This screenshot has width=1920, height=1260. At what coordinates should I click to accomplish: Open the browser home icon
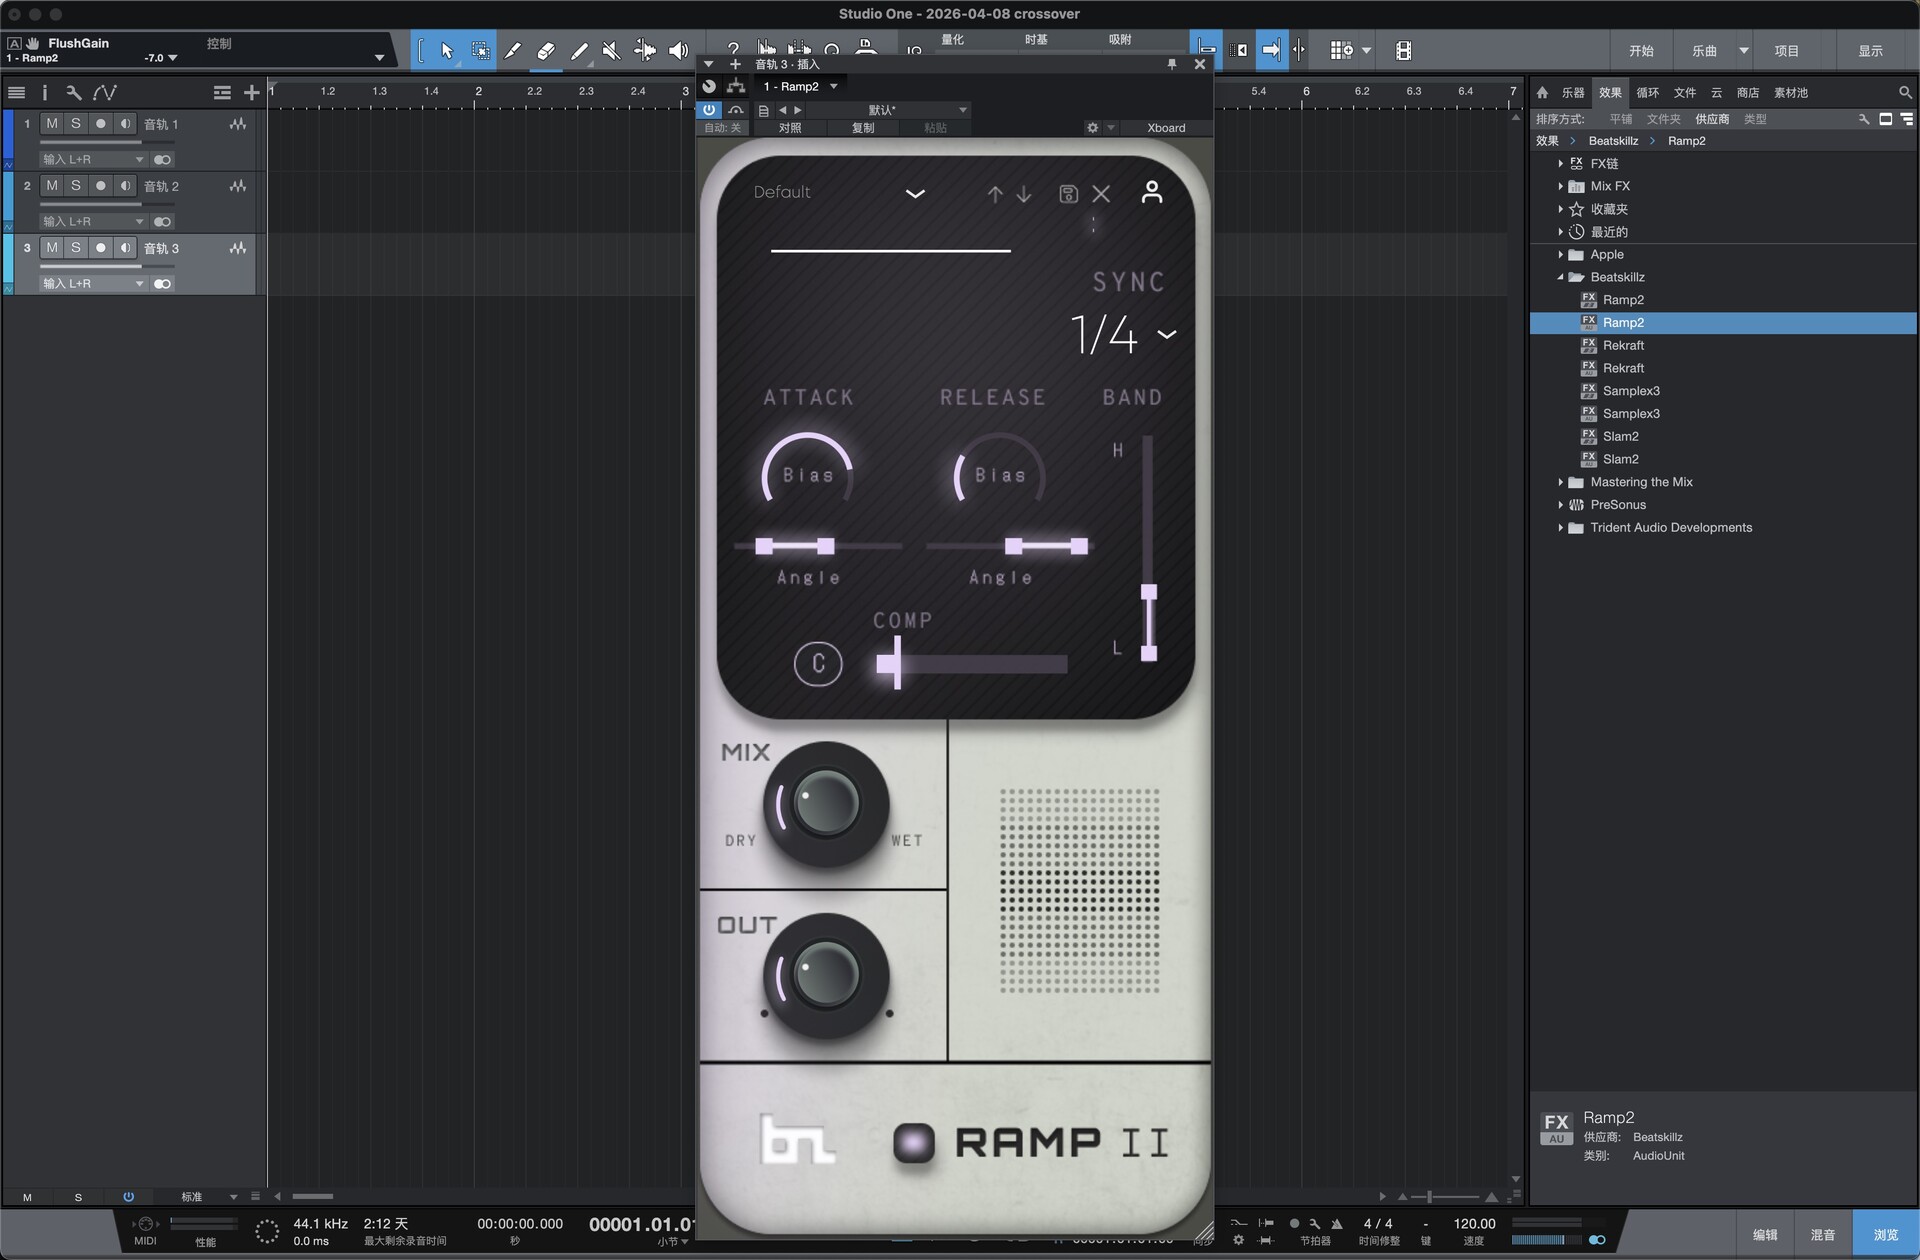click(1542, 93)
